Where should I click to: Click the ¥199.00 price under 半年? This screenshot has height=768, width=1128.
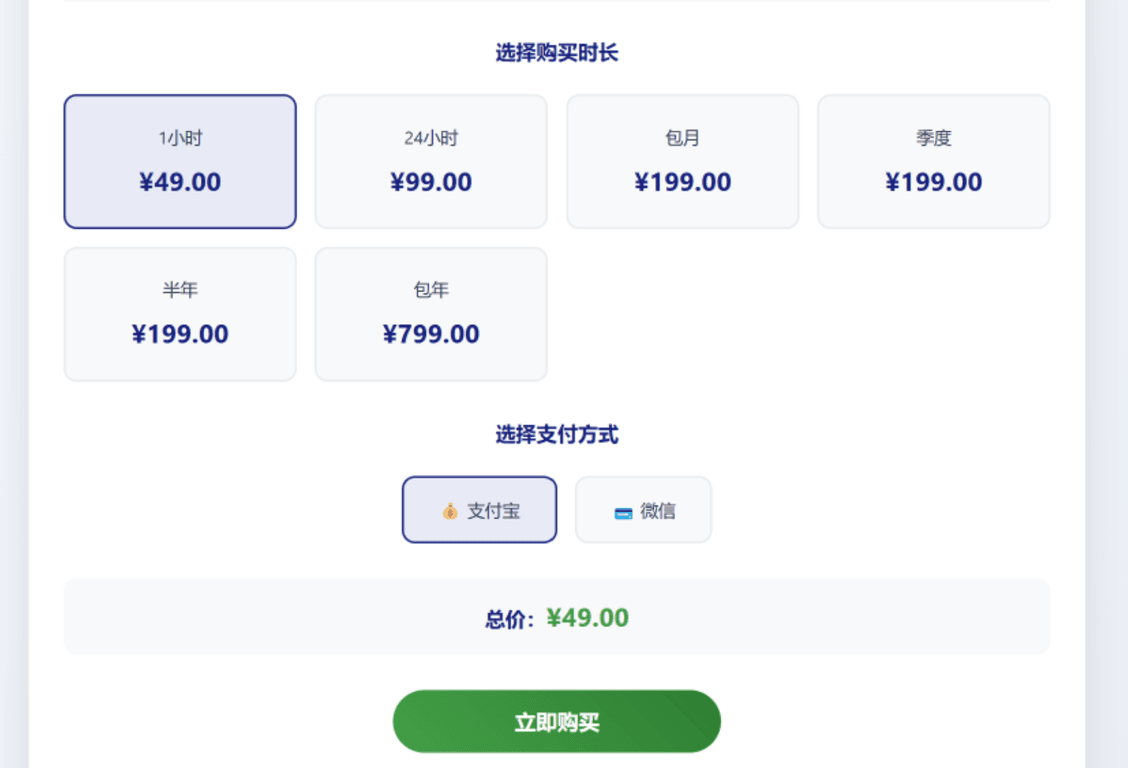coord(180,334)
